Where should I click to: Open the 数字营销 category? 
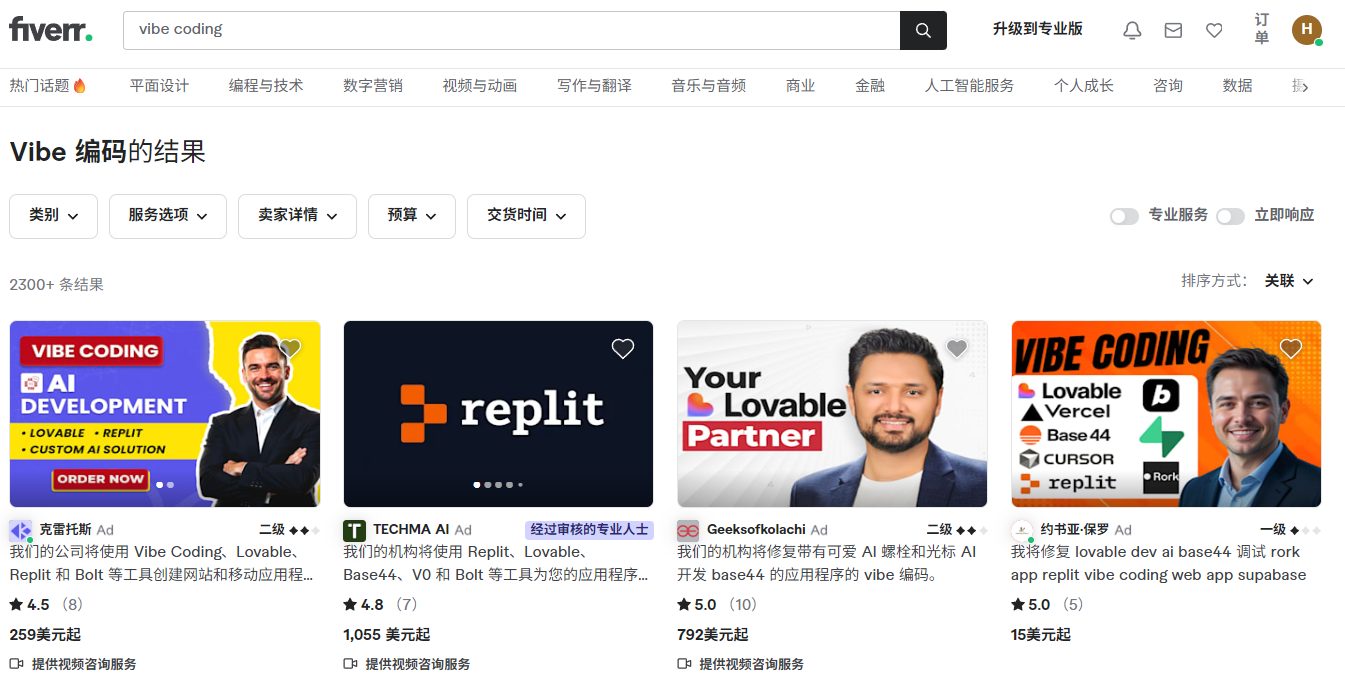(373, 86)
